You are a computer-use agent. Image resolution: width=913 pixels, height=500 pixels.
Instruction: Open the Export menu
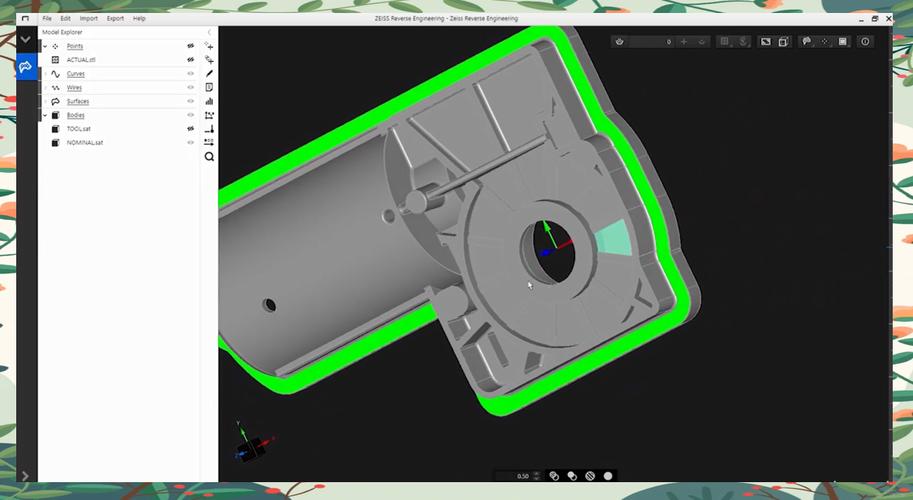pos(115,19)
